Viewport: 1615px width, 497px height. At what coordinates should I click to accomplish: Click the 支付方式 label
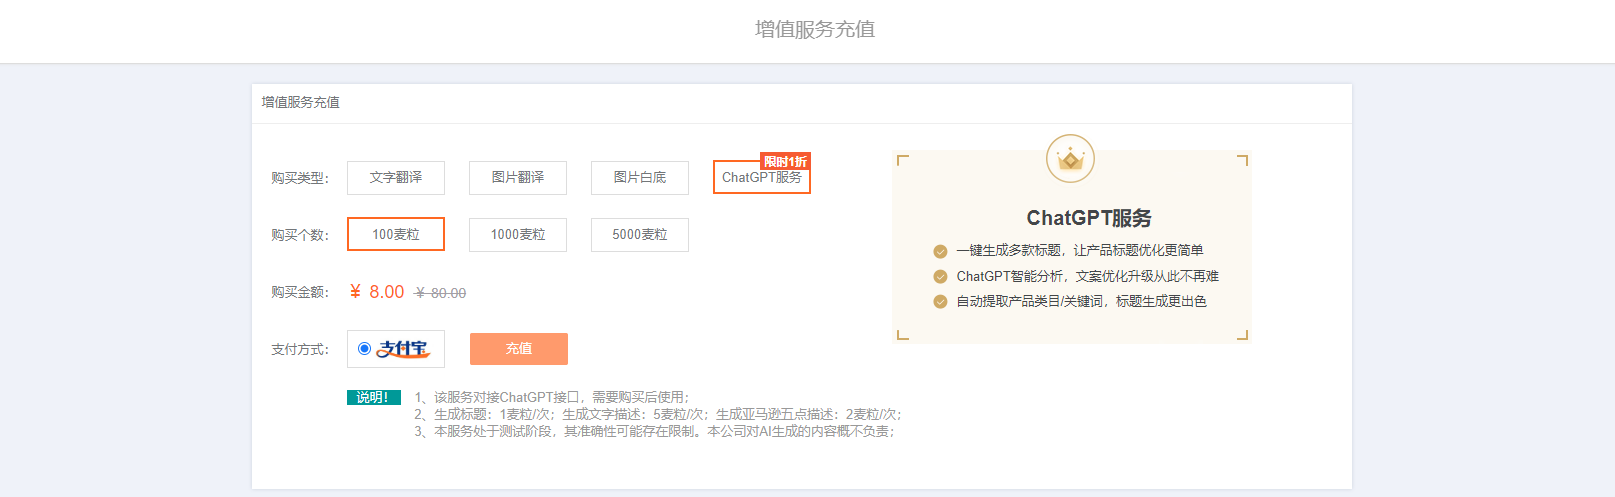300,350
